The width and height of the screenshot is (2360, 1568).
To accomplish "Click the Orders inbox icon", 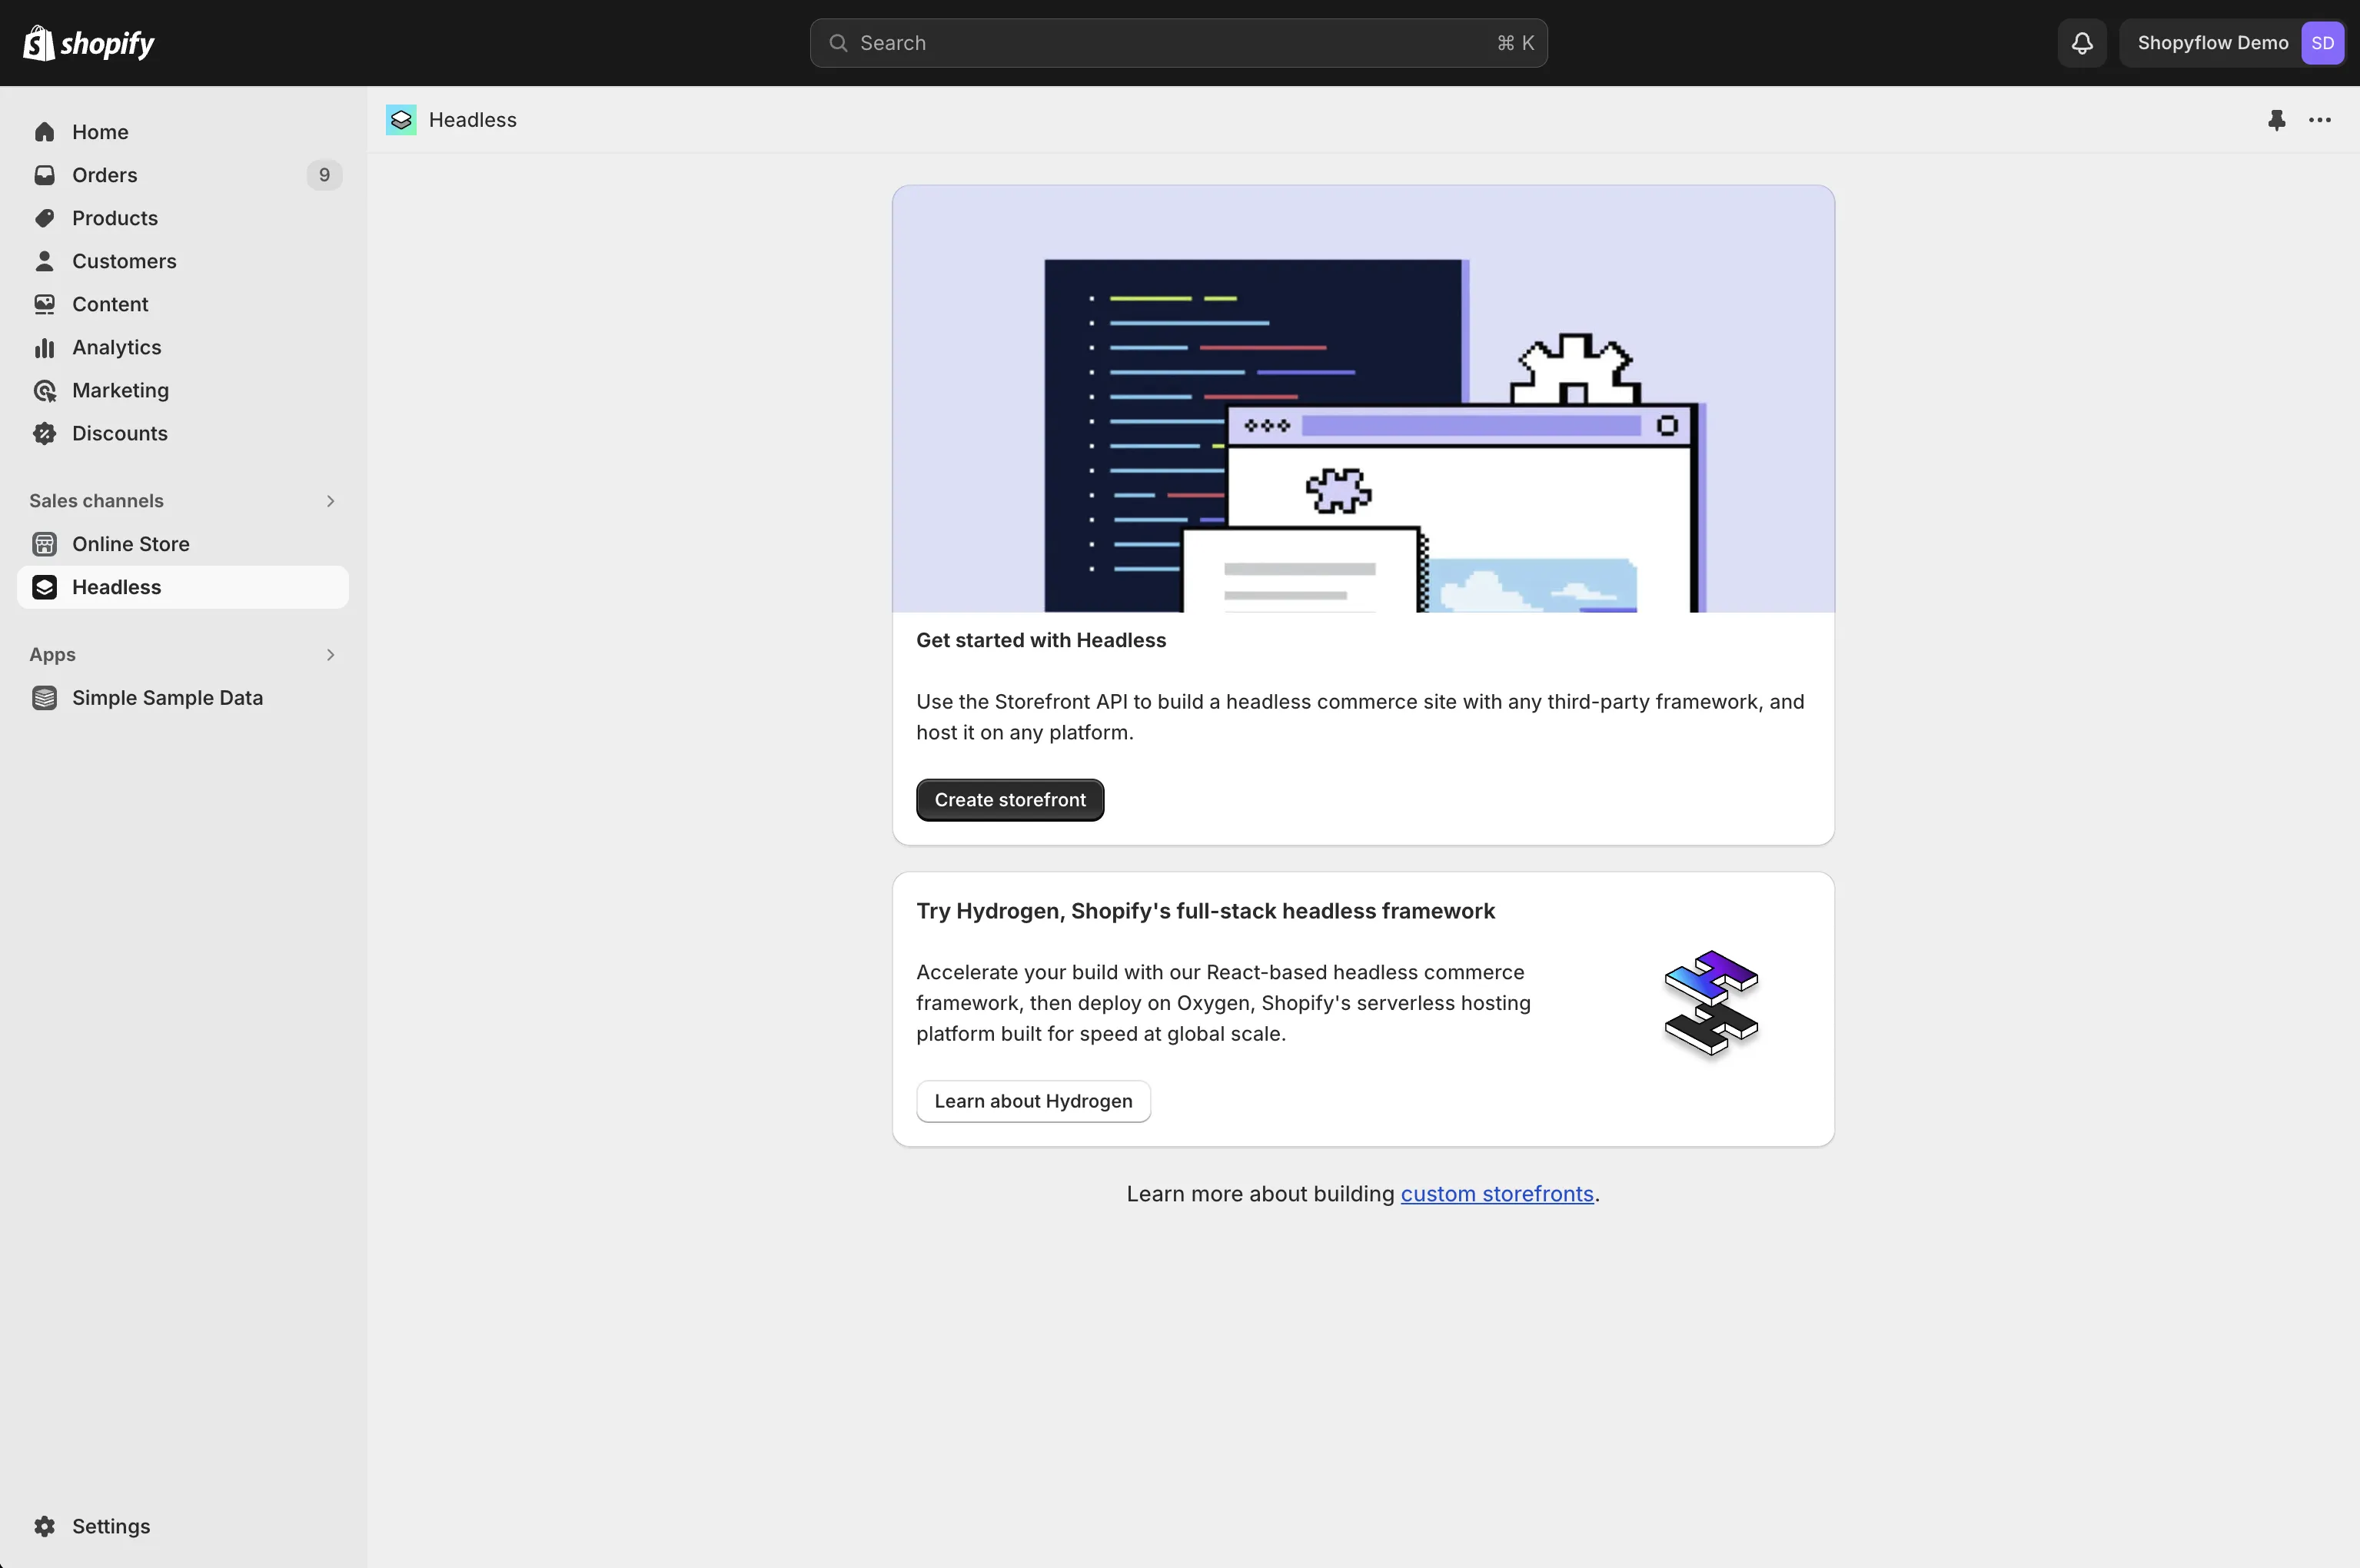I will click(x=44, y=175).
